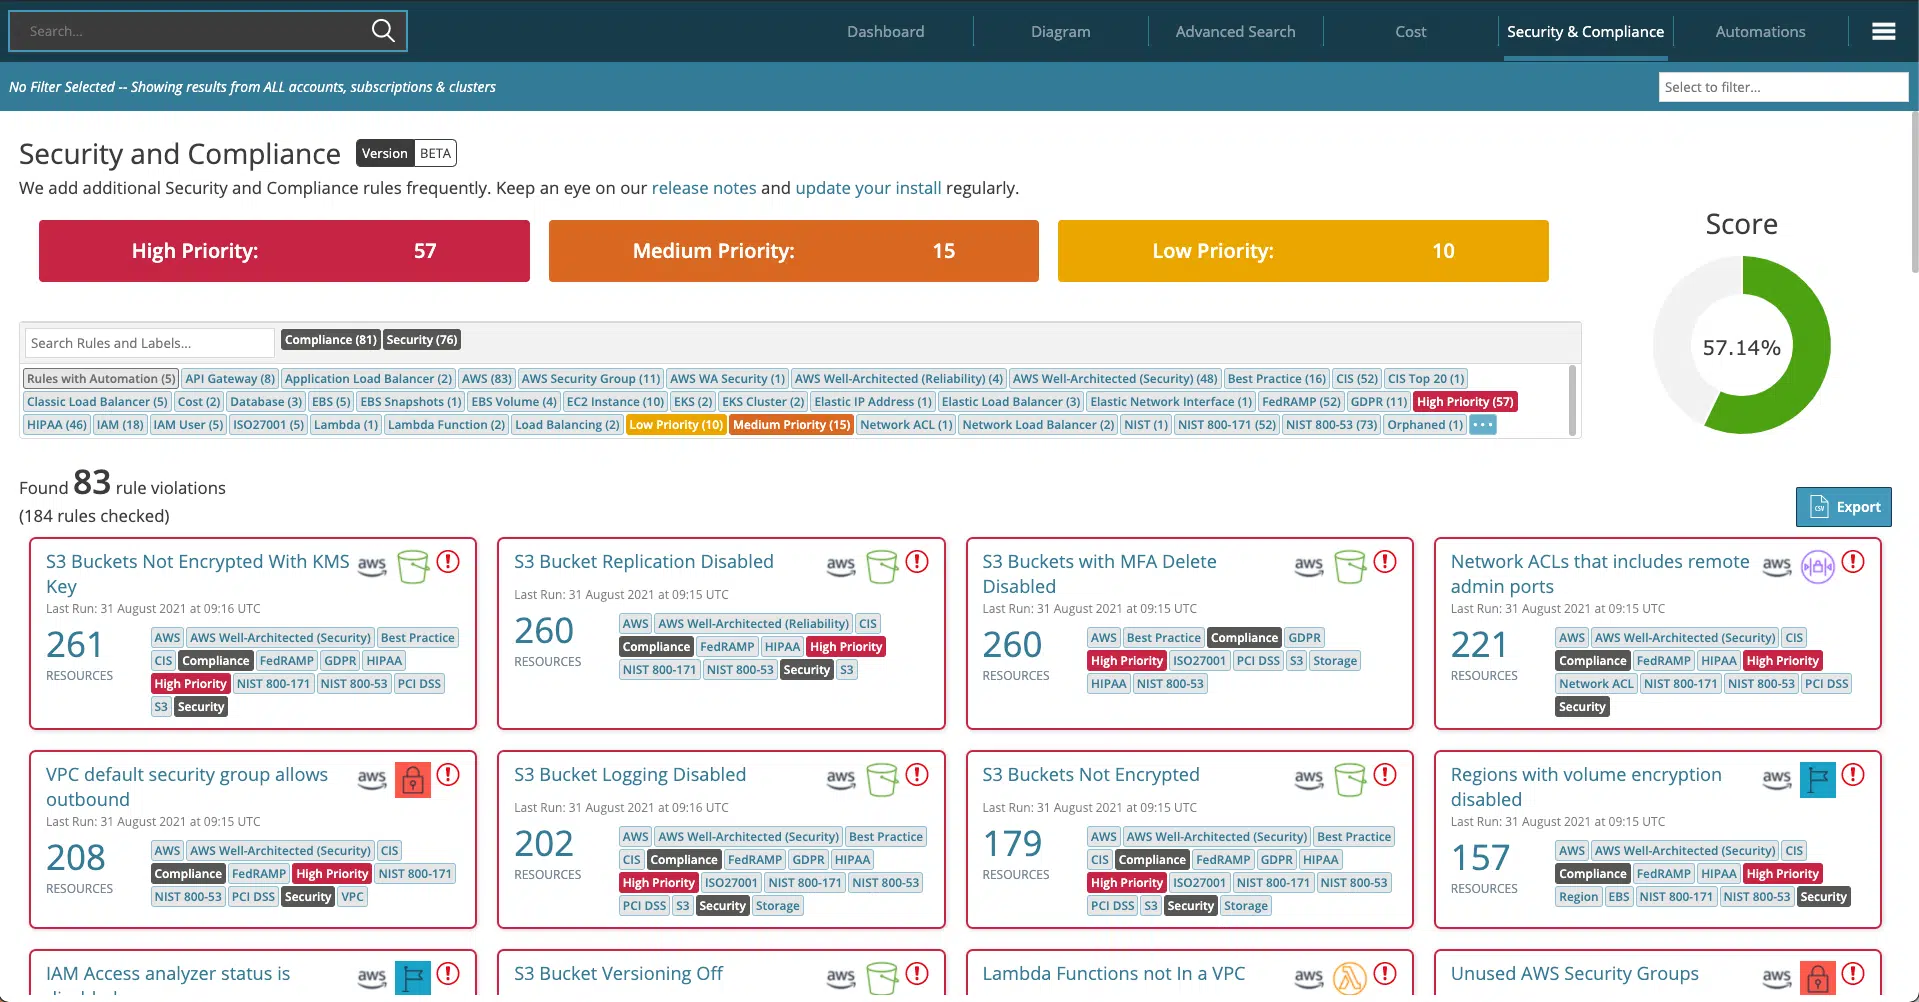Click bucket icon on MFA Delete Disabled card
Image resolution: width=1919 pixels, height=1002 pixels.
click(1350, 566)
